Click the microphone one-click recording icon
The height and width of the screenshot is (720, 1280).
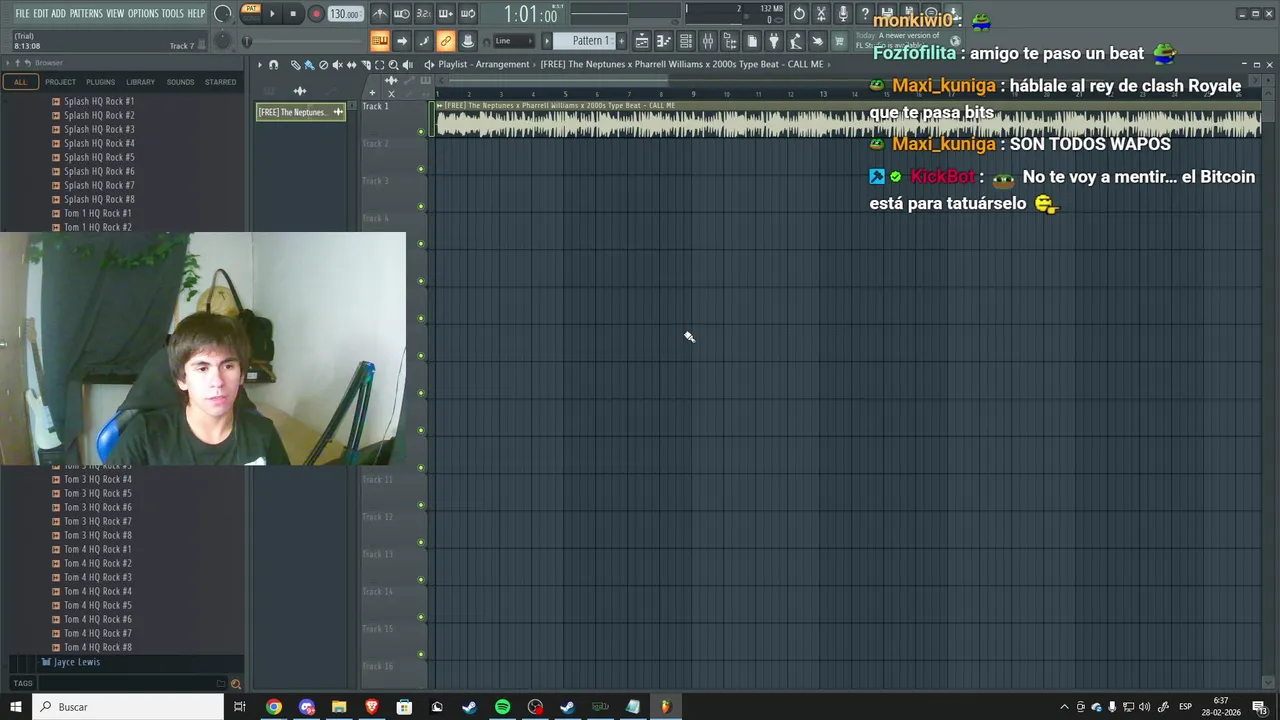pyautogui.click(x=843, y=13)
